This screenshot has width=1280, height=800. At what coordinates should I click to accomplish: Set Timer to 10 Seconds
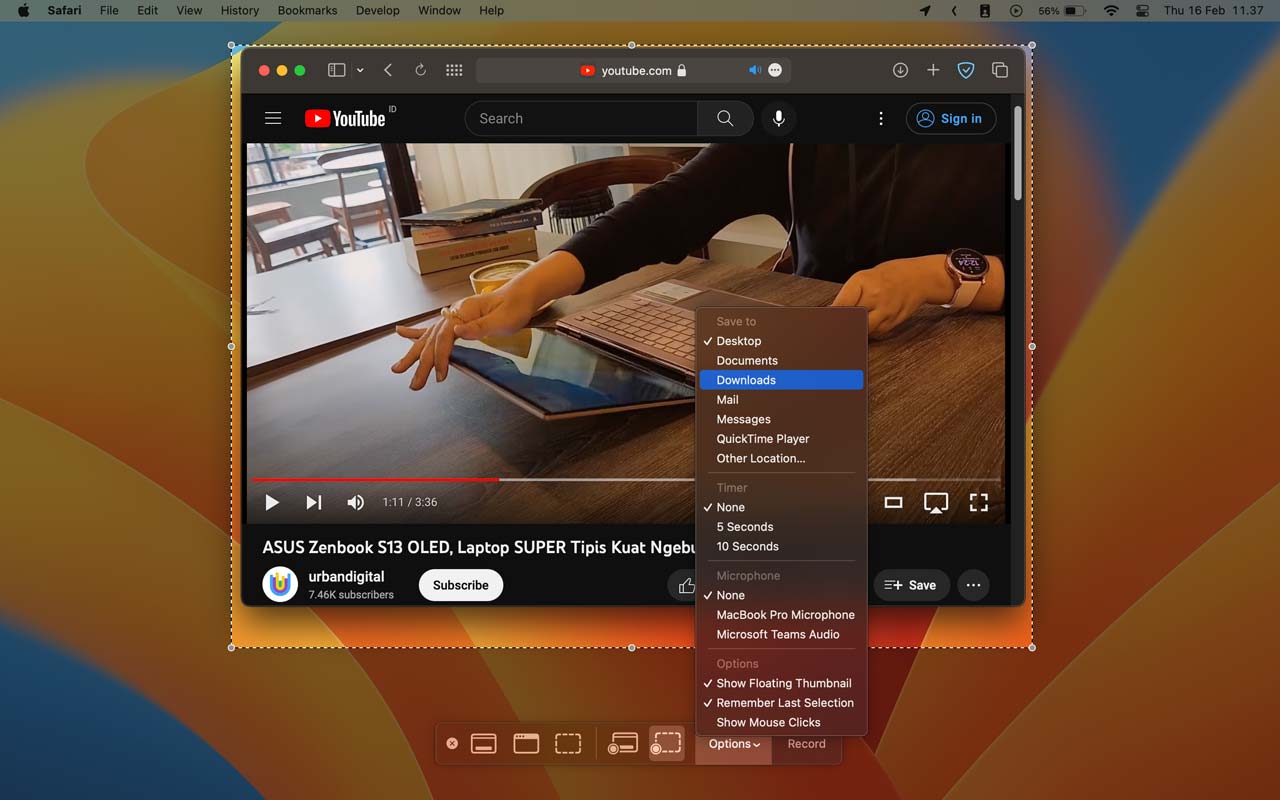pyautogui.click(x=781, y=546)
